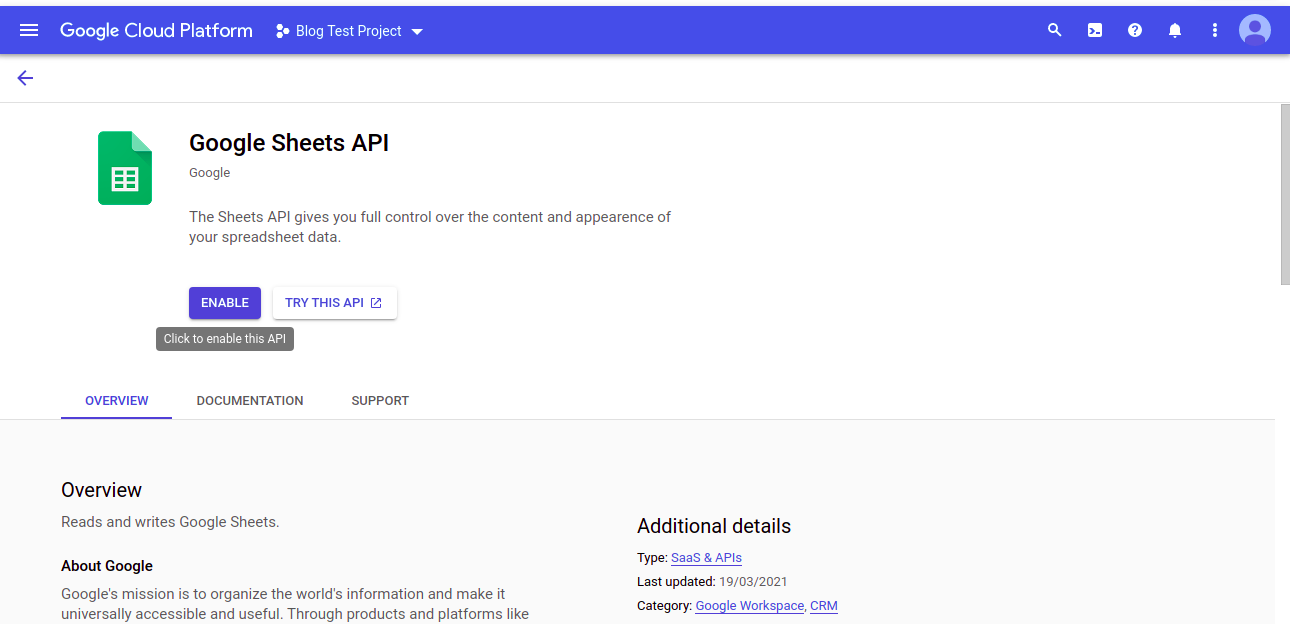
Task: Click the Additional details heading
Action: pyautogui.click(x=714, y=526)
